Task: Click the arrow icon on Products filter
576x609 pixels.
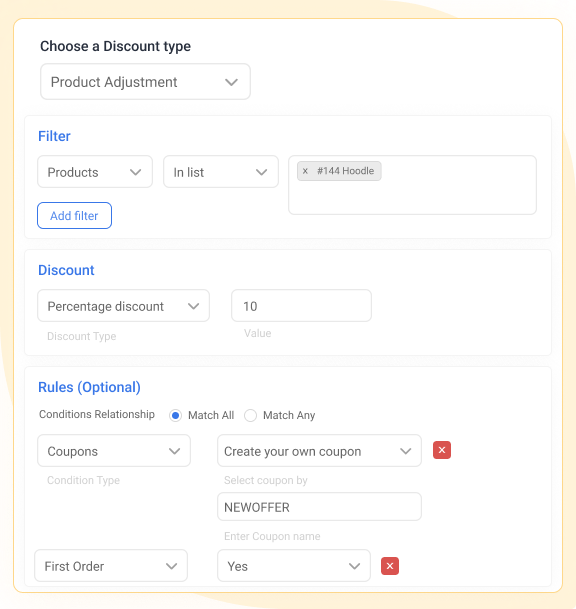Action: [x=136, y=172]
